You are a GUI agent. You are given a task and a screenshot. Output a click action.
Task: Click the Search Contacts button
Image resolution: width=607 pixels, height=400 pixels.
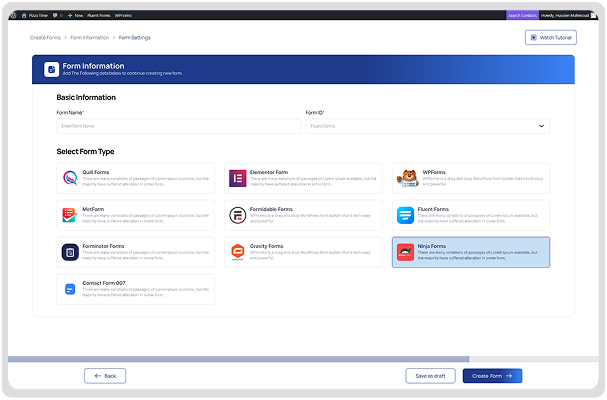coord(522,15)
